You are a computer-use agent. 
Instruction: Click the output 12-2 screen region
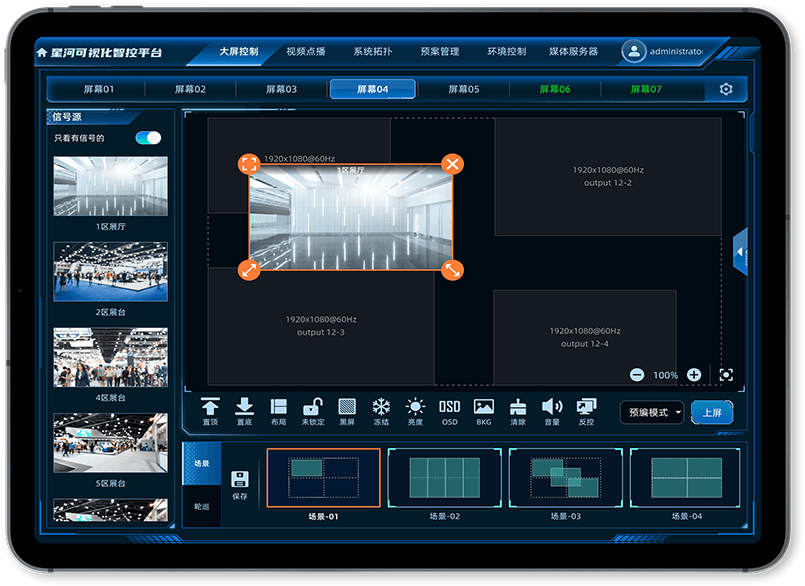(608, 177)
